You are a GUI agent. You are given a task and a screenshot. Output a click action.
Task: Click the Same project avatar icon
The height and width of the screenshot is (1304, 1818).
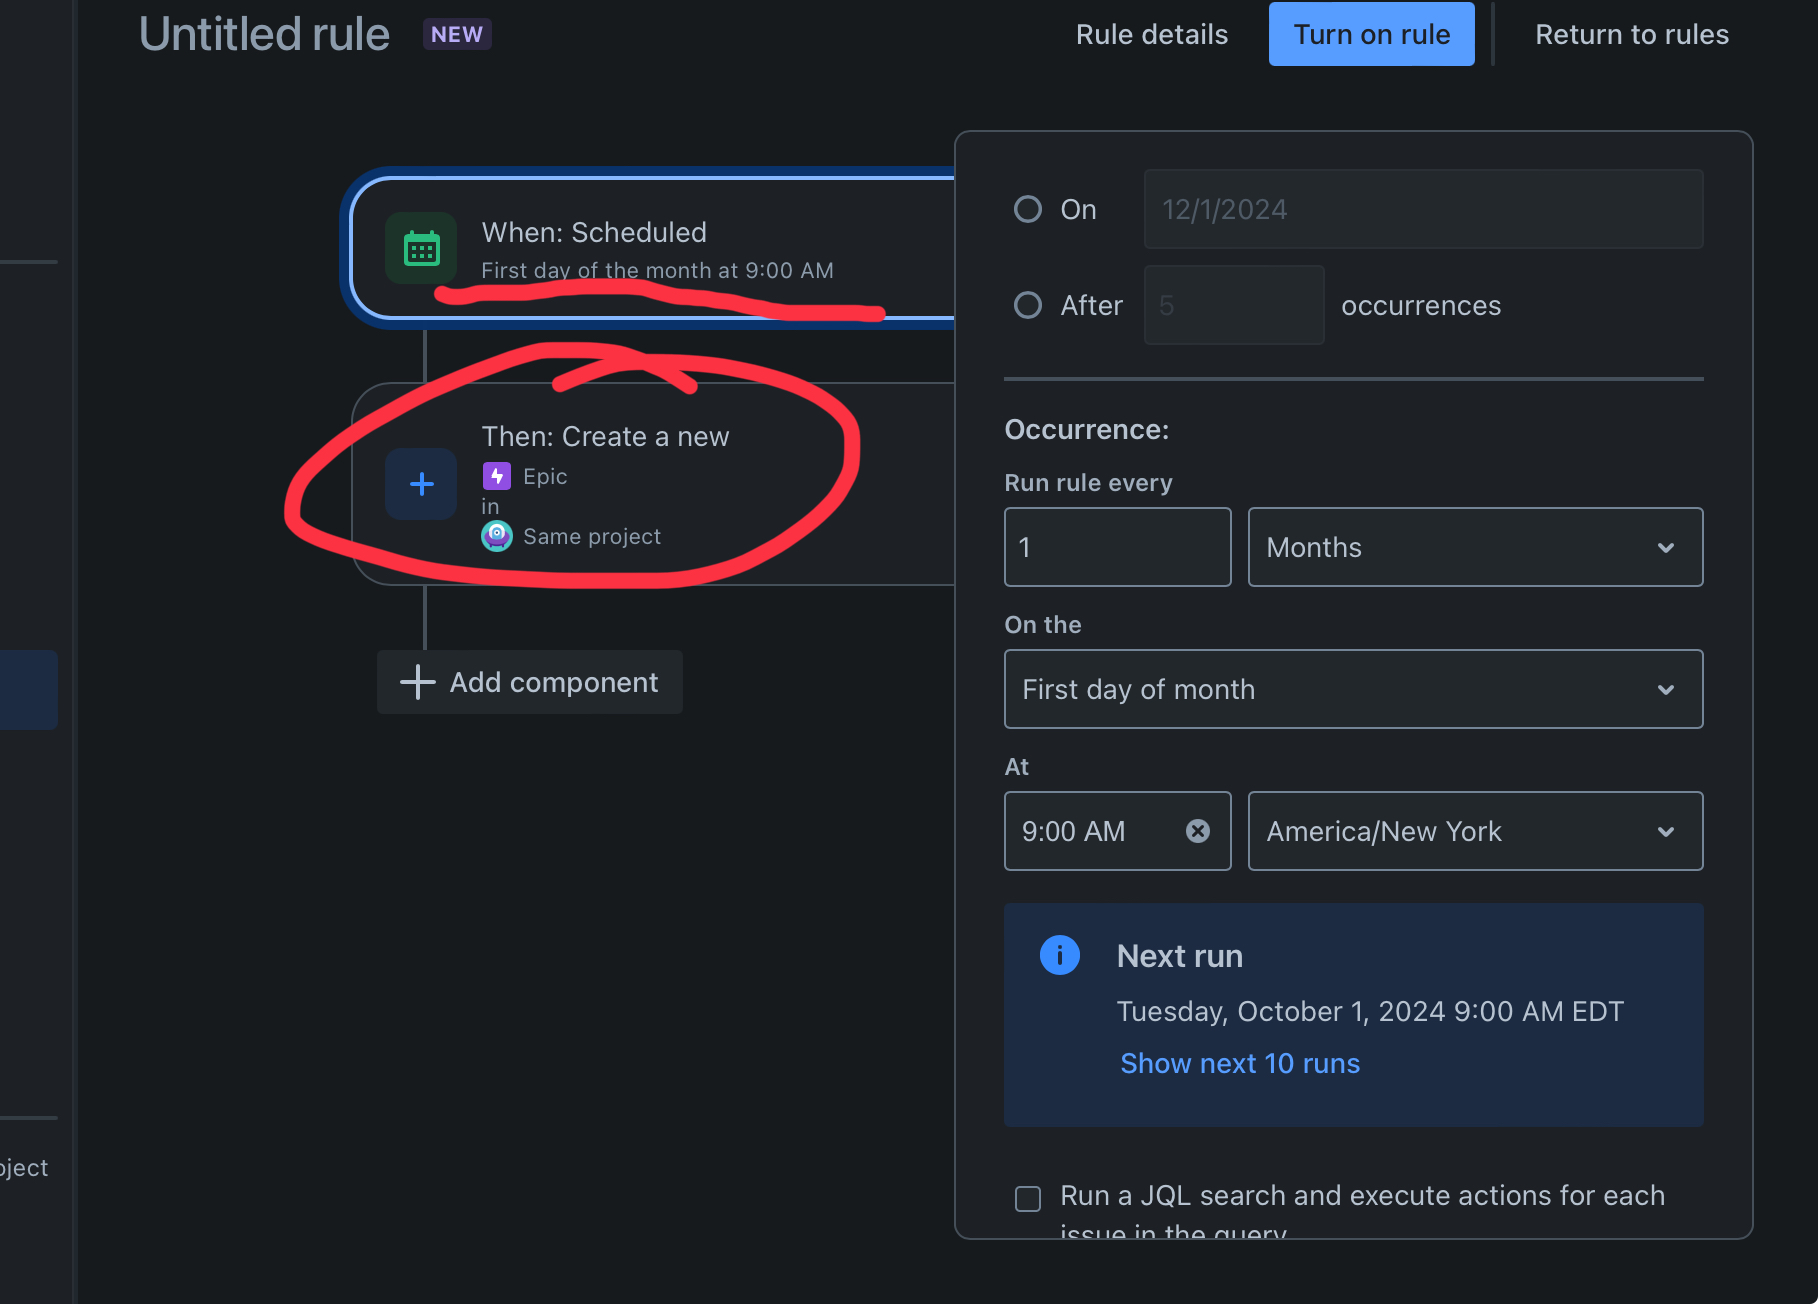497,536
